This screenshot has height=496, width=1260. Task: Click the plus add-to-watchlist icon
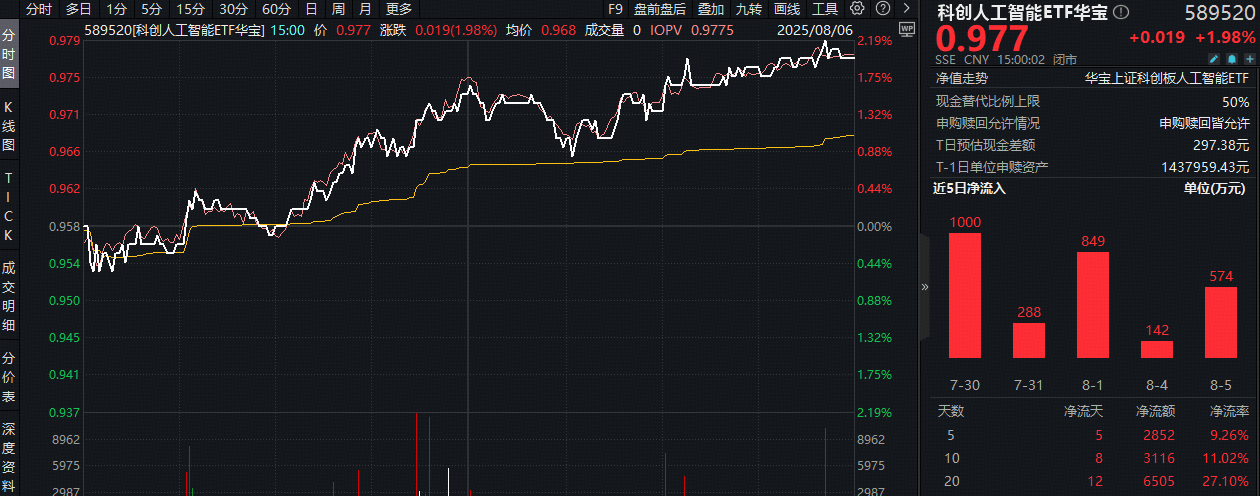(1250, 60)
